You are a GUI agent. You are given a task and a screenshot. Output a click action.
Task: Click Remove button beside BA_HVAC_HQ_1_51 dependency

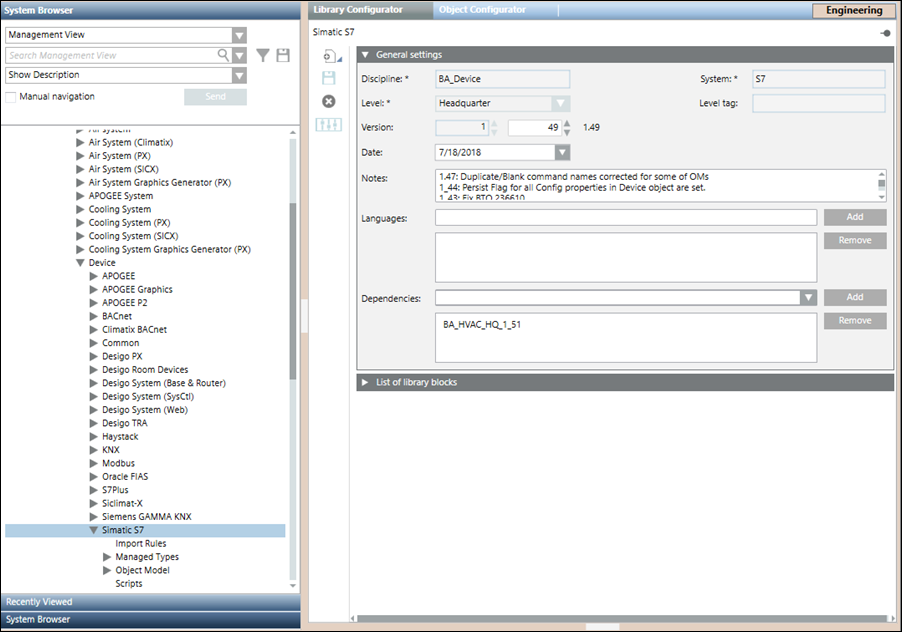[854, 321]
